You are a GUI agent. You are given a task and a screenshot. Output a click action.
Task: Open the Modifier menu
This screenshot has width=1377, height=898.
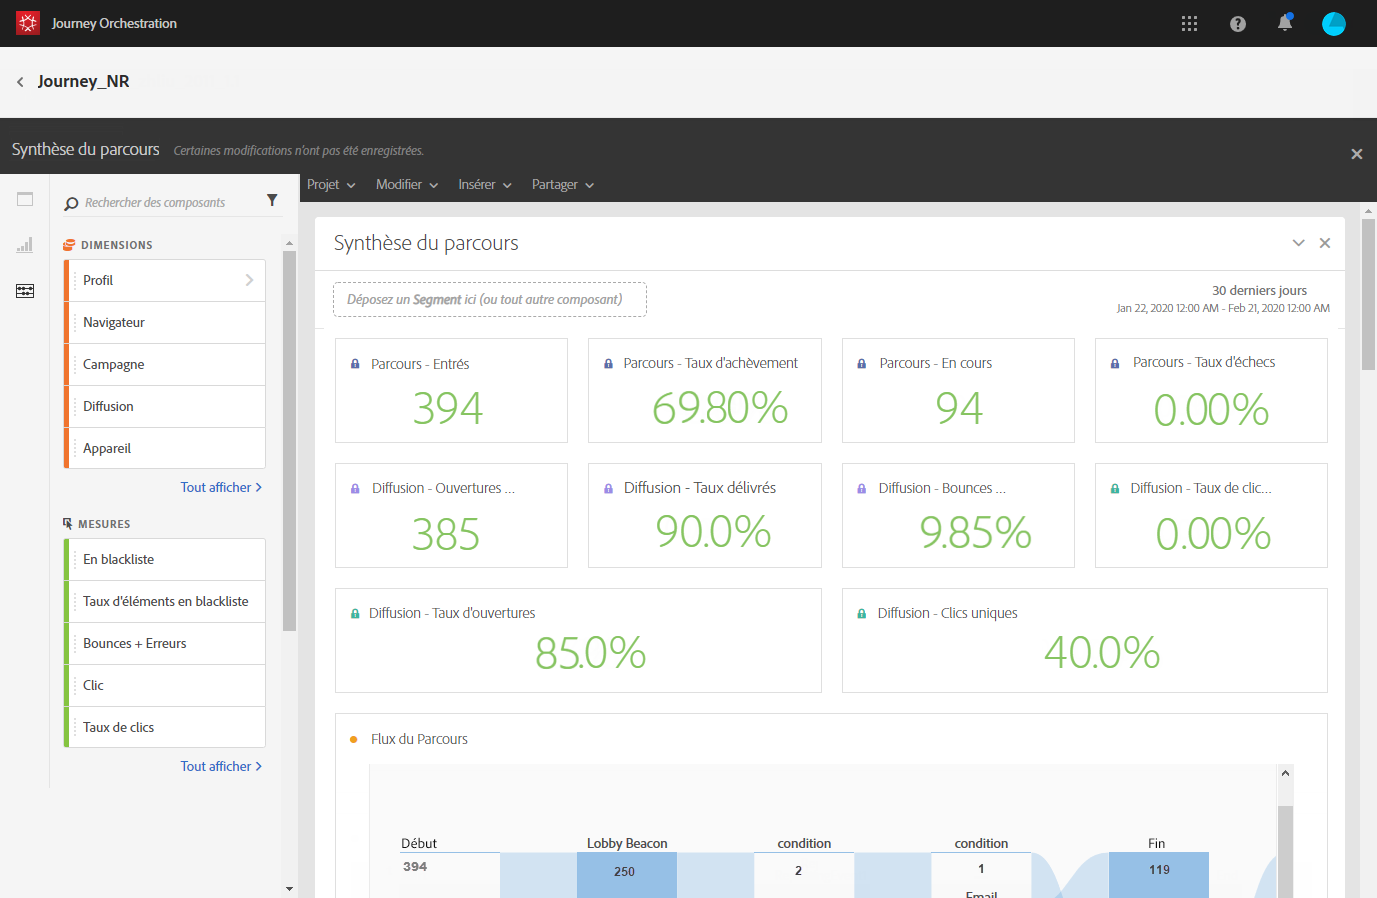407,185
